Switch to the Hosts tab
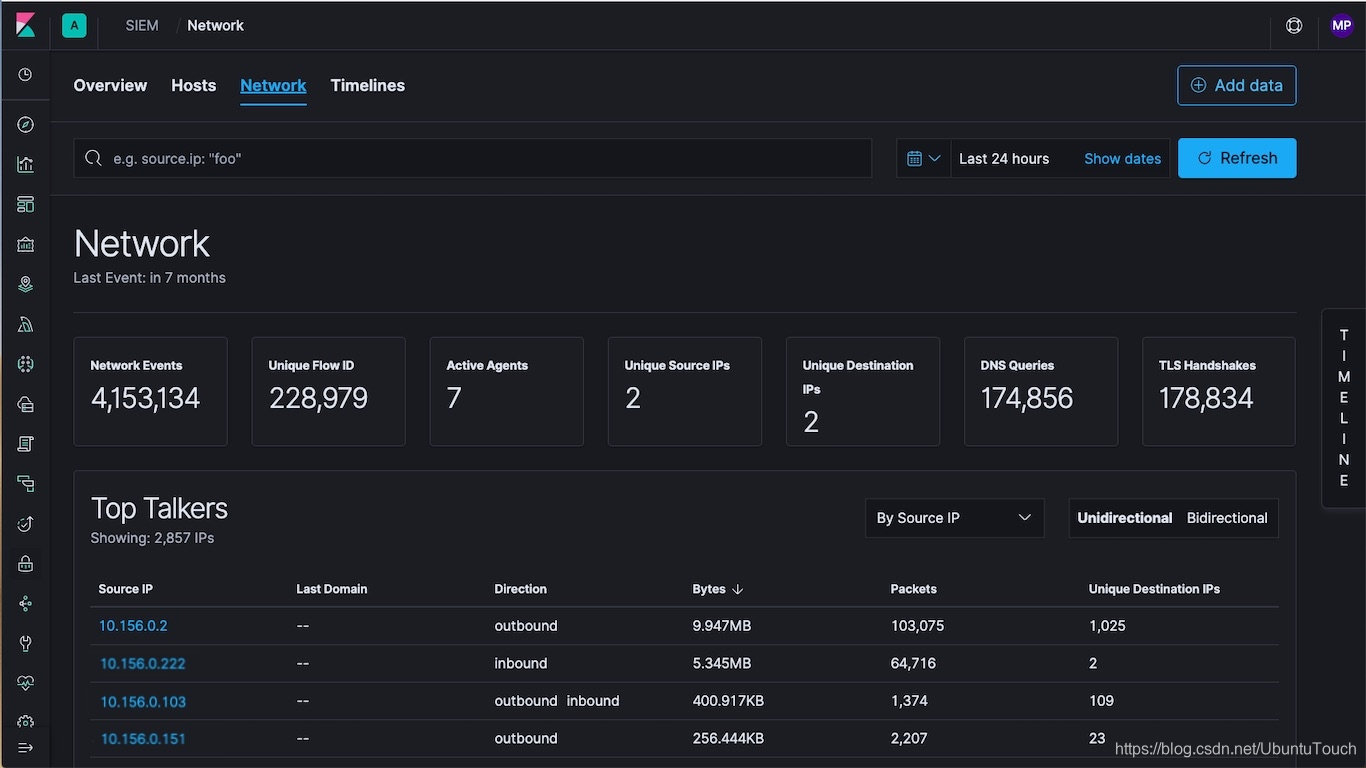Image resolution: width=1366 pixels, height=768 pixels. pyautogui.click(x=194, y=86)
